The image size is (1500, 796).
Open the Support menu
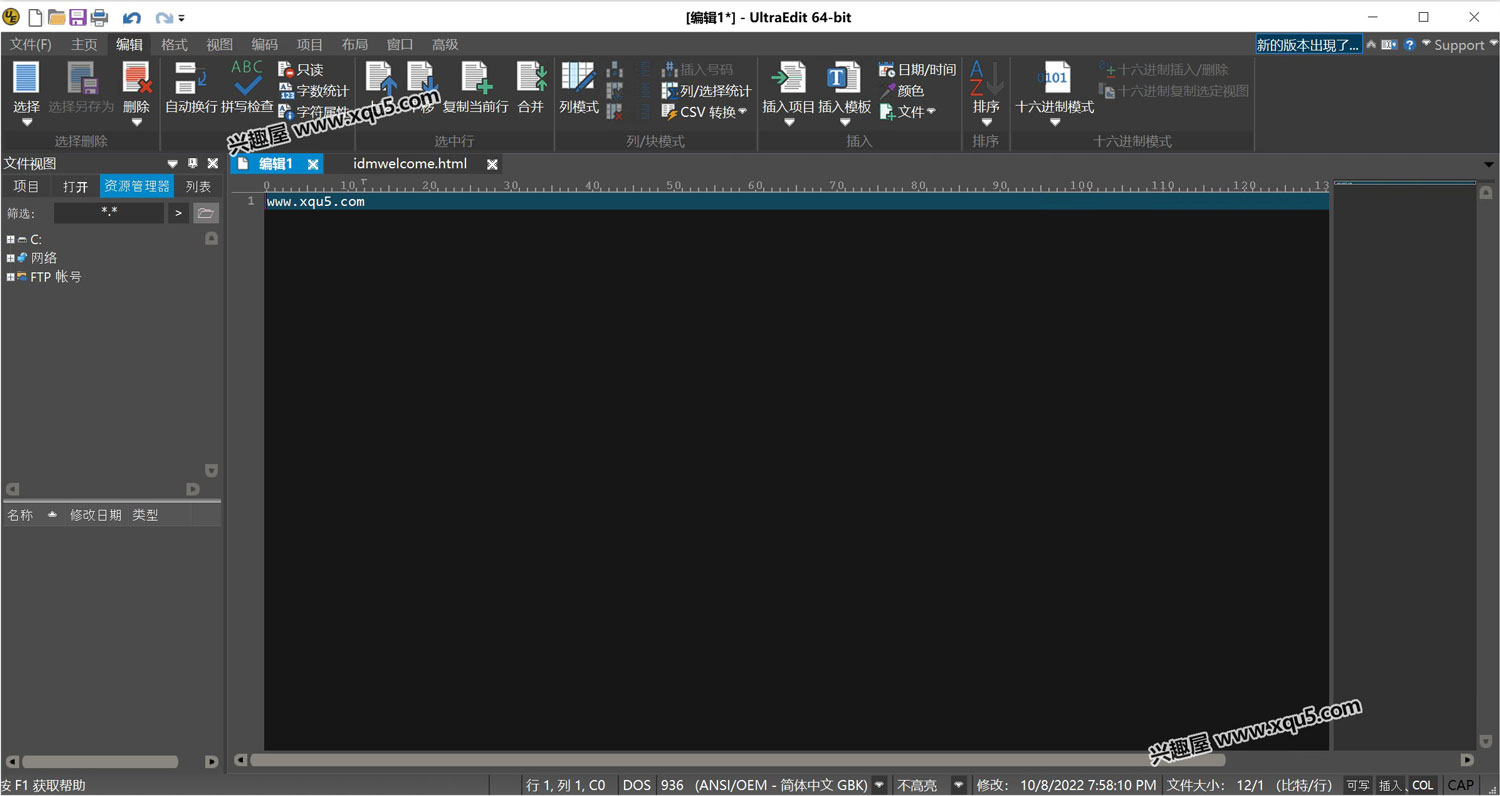(x=1460, y=45)
